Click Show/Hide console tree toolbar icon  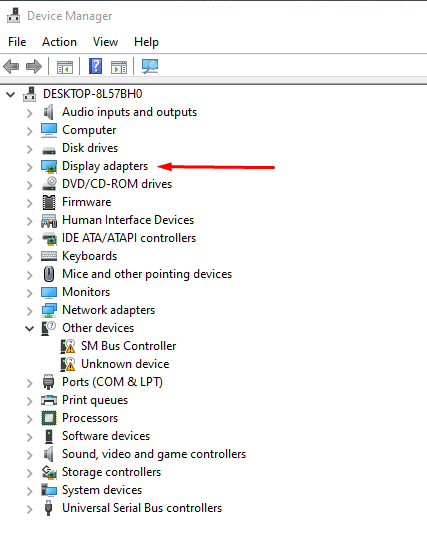65,67
